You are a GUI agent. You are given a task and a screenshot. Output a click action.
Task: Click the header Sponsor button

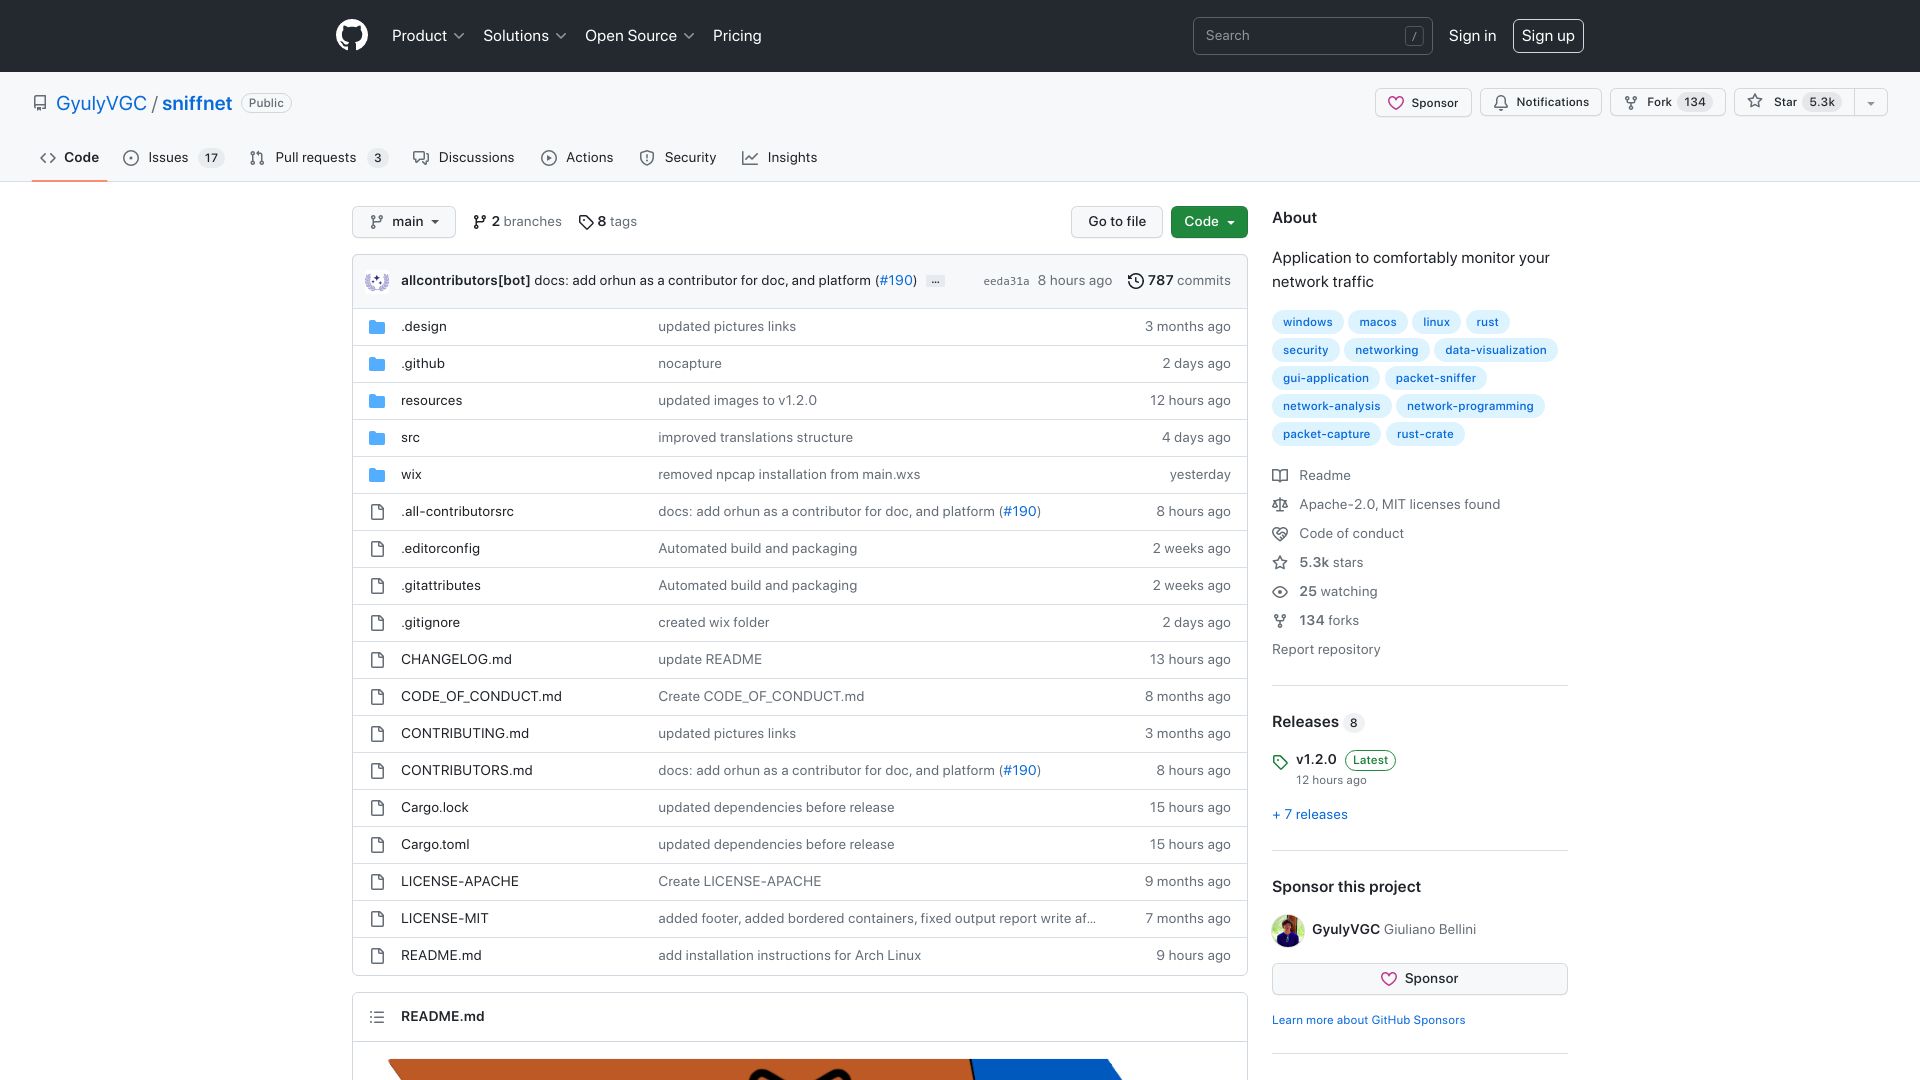(x=1423, y=103)
